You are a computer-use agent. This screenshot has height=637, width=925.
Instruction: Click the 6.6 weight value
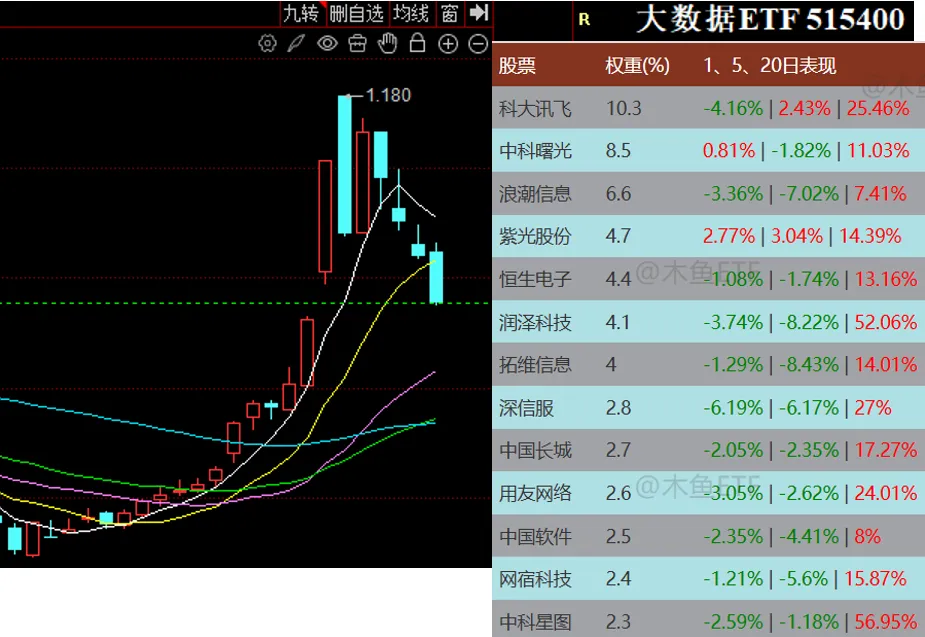coord(618,194)
